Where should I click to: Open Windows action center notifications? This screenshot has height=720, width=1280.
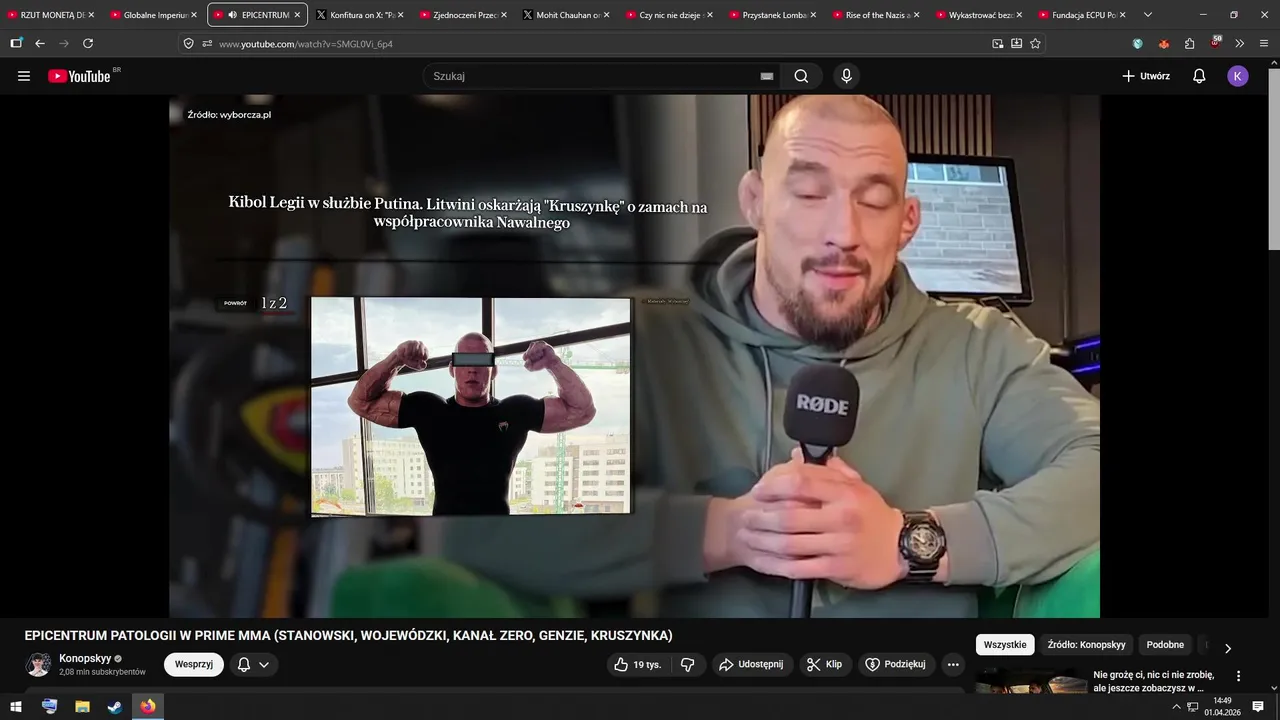(x=1258, y=706)
